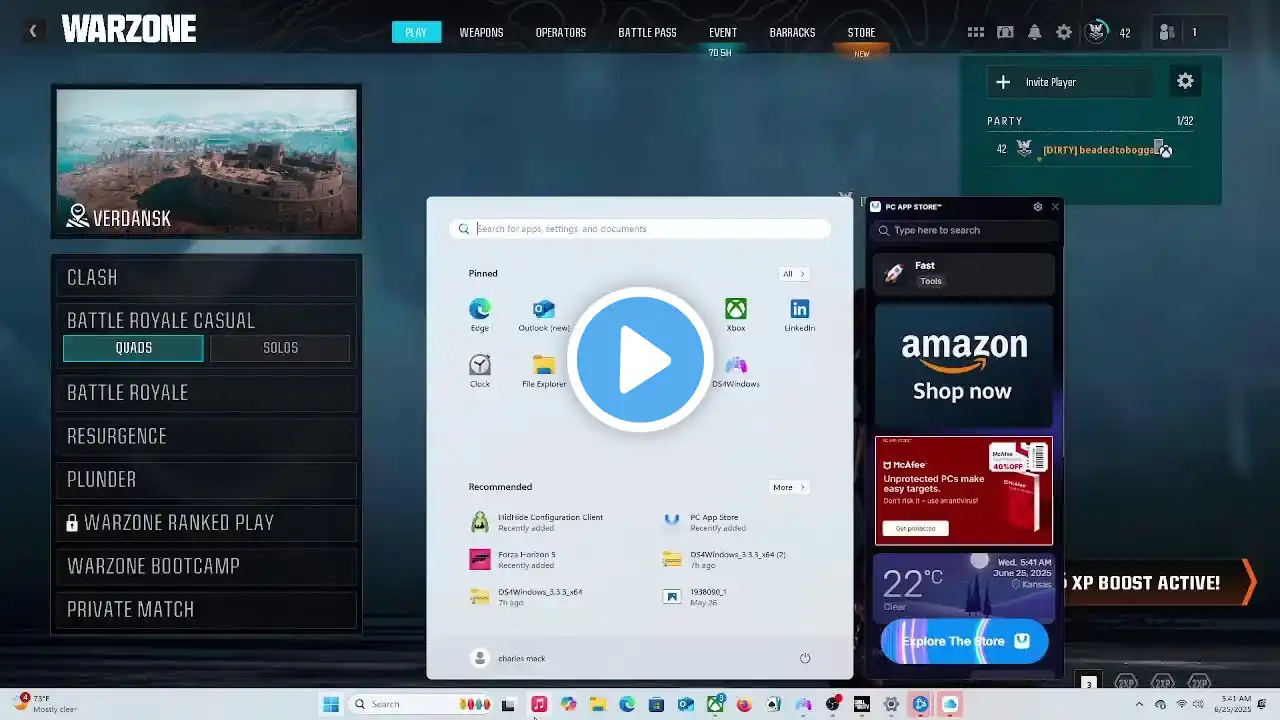1280x720 pixels.
Task: Click PC App Store search field
Action: click(x=964, y=230)
